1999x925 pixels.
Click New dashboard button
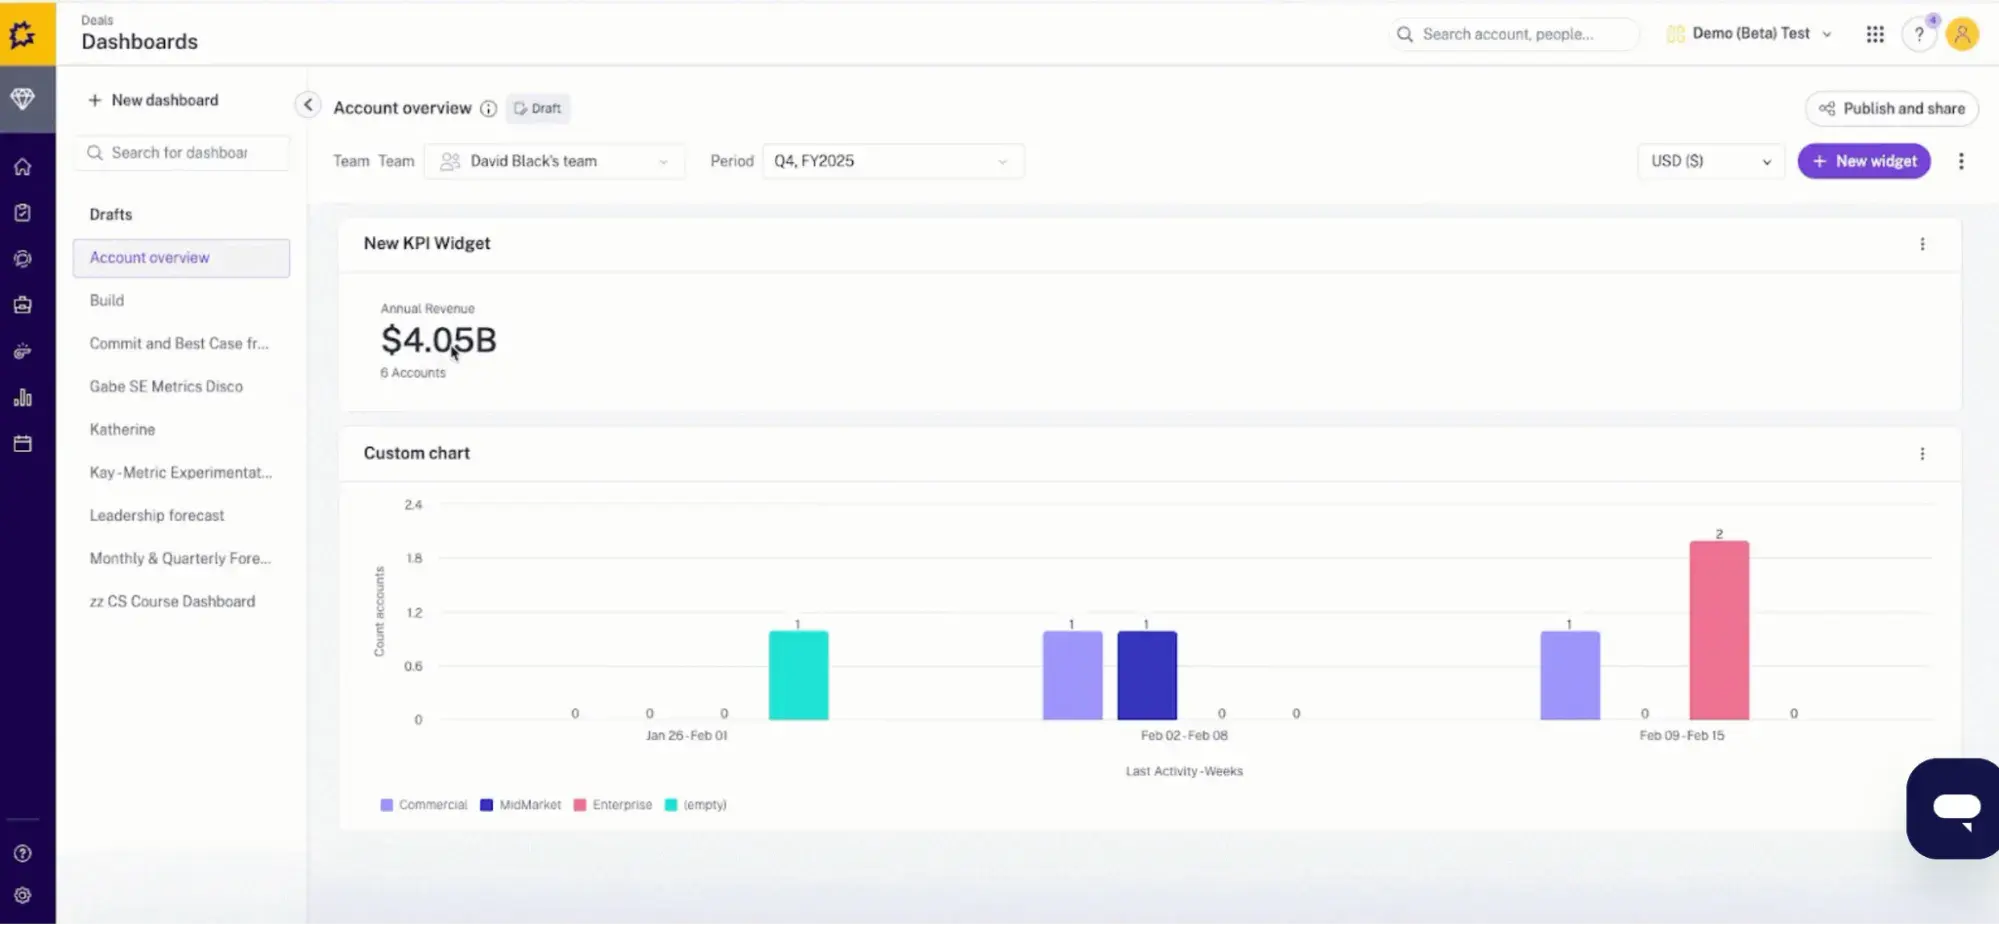pos(153,100)
